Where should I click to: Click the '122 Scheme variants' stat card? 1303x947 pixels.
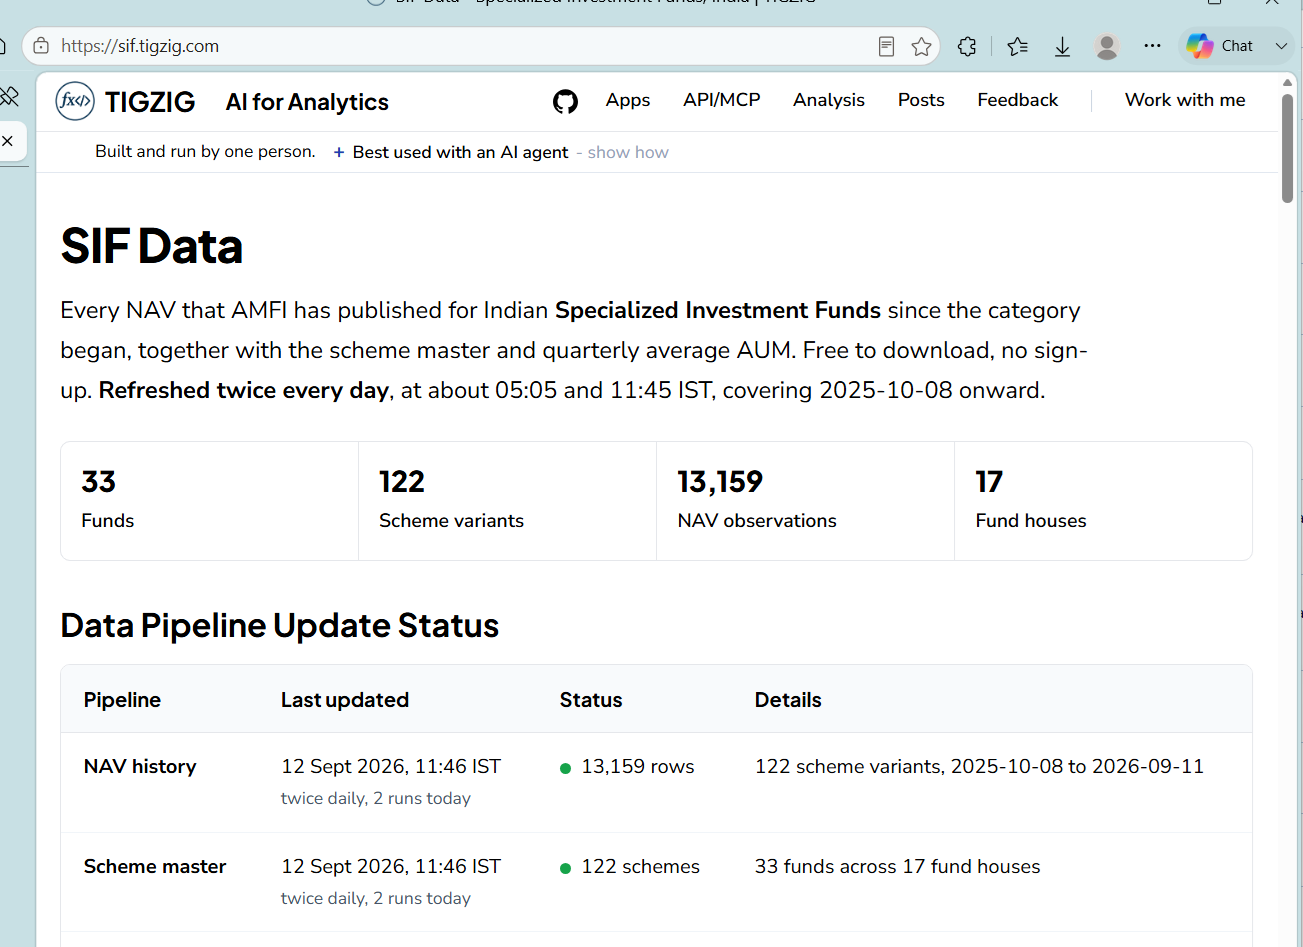tap(507, 501)
